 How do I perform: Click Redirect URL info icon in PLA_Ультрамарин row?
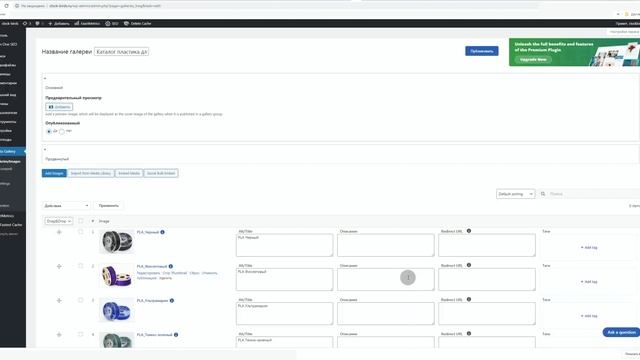click(469, 299)
